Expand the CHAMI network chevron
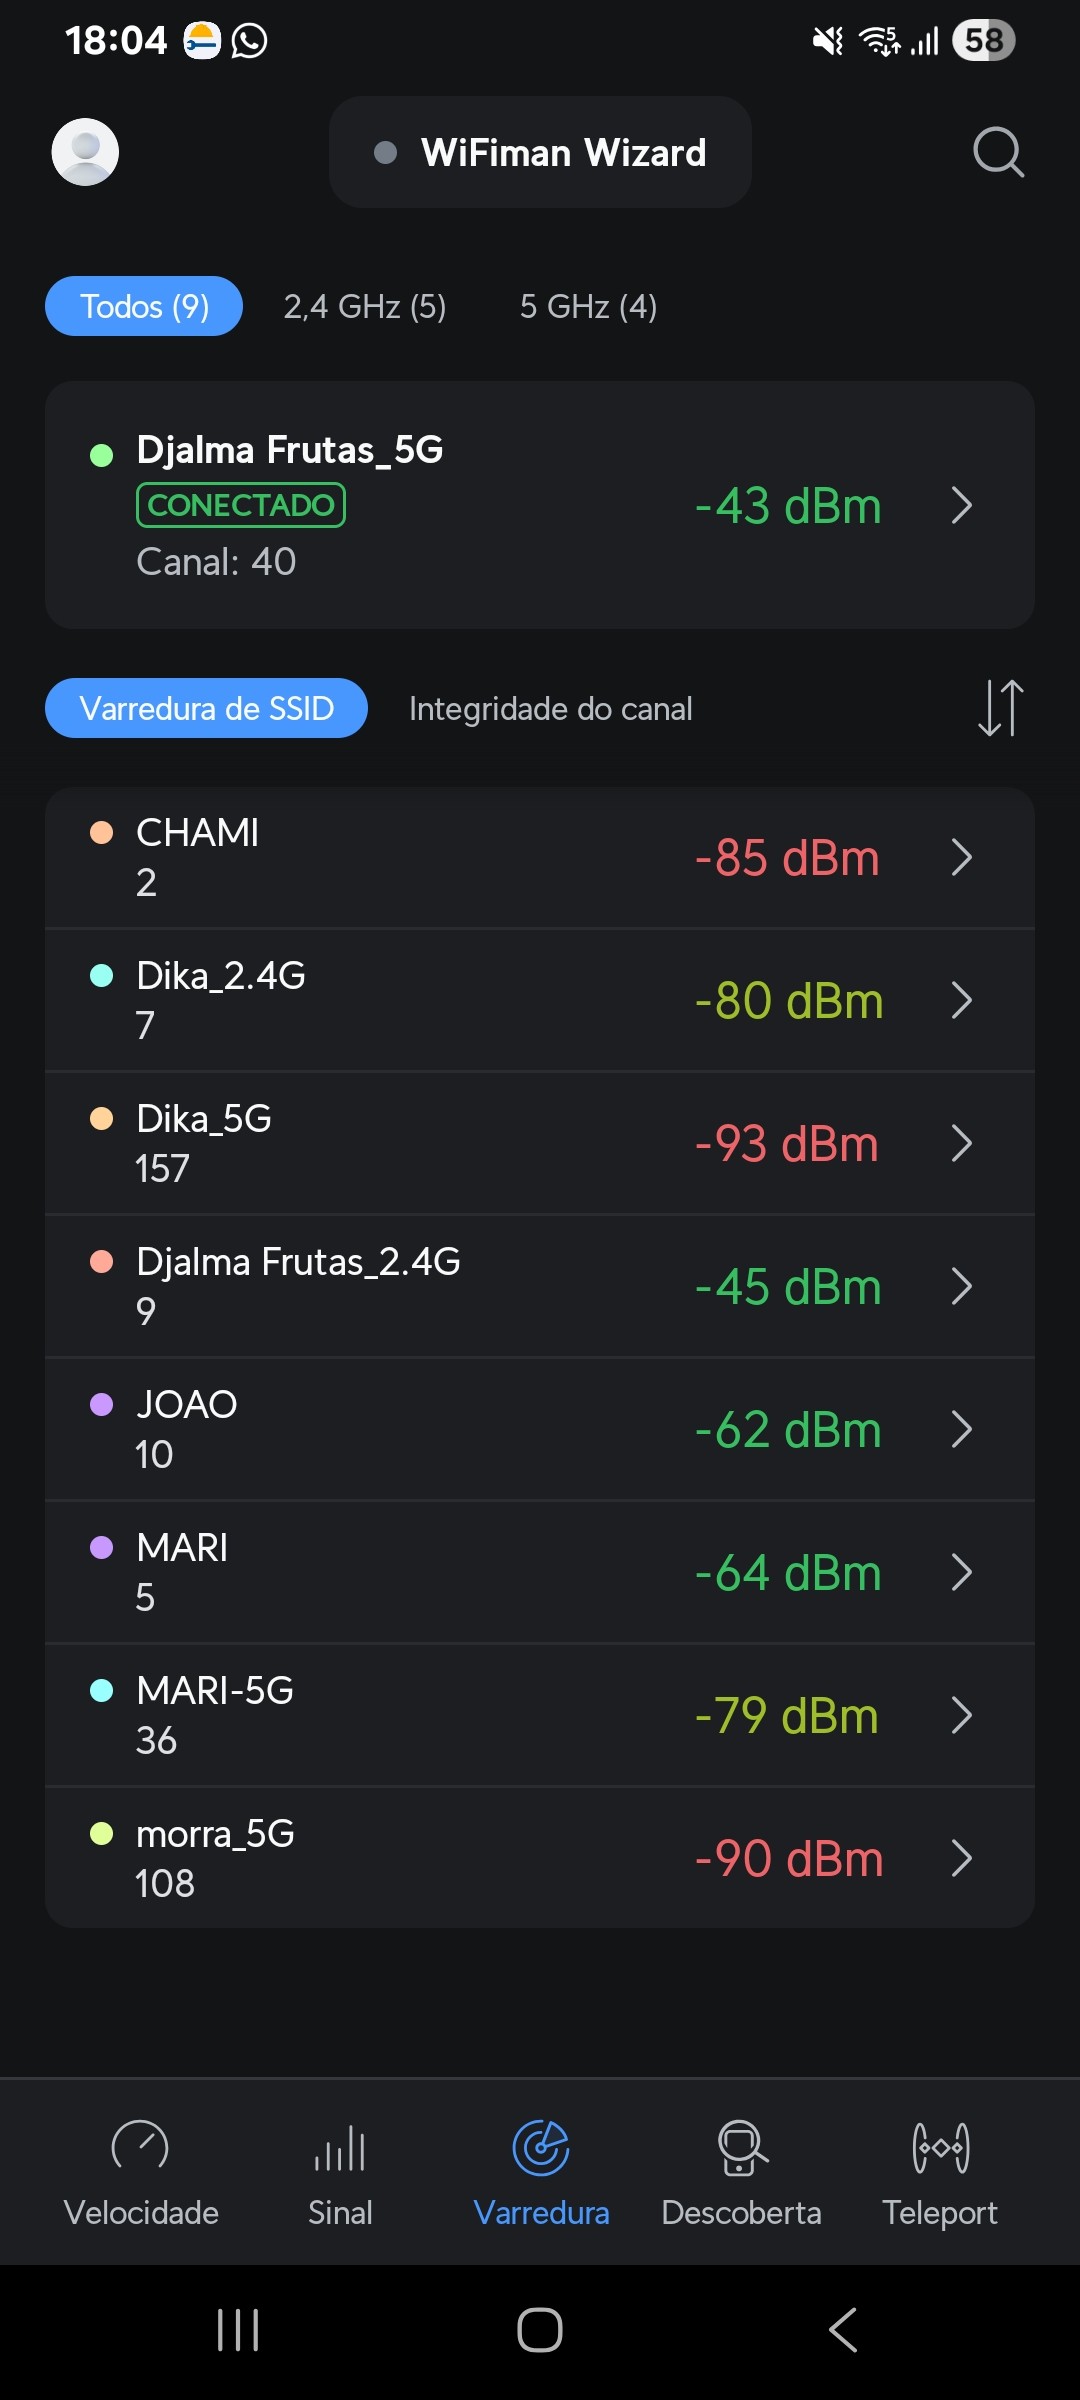This screenshot has width=1080, height=2400. pyautogui.click(x=961, y=857)
